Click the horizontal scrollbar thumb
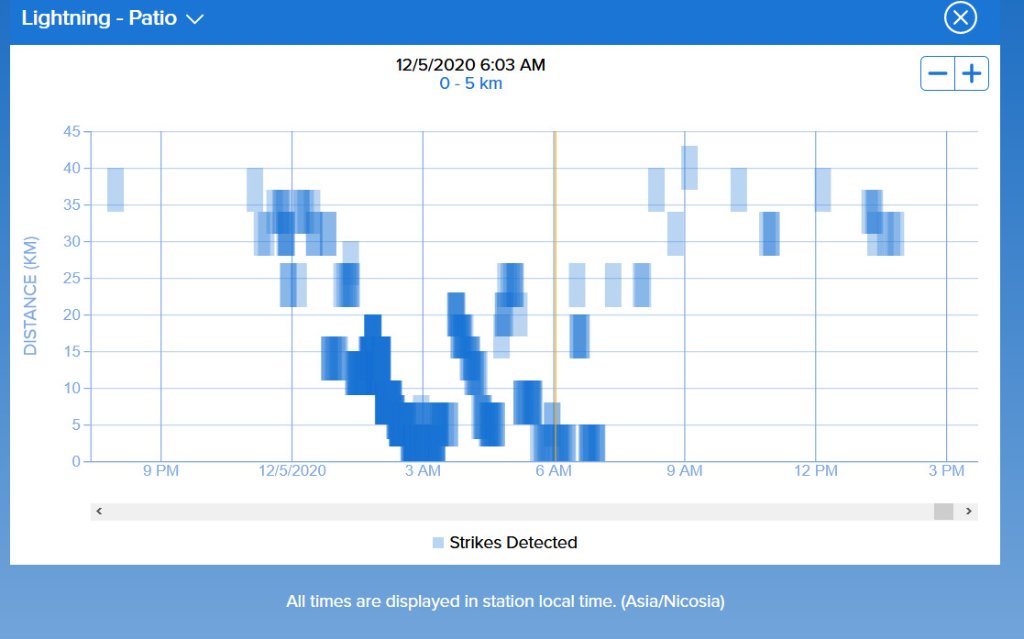 [x=943, y=511]
